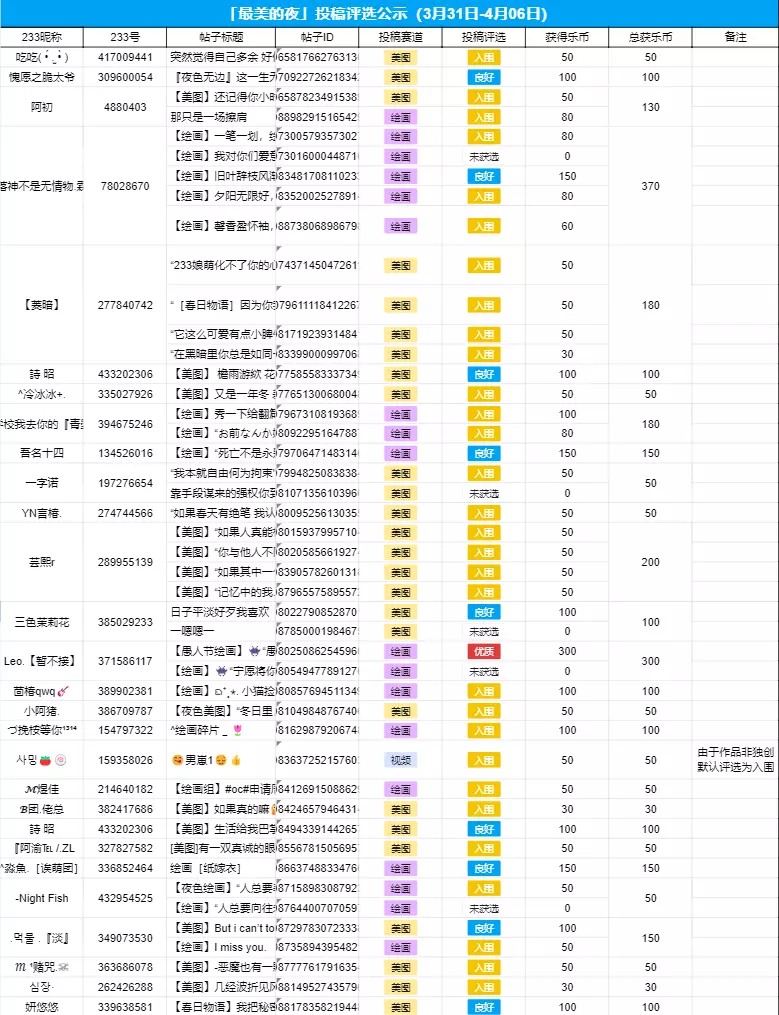Click the 投稿评选 column header
The image size is (779, 1015).
coord(484,37)
